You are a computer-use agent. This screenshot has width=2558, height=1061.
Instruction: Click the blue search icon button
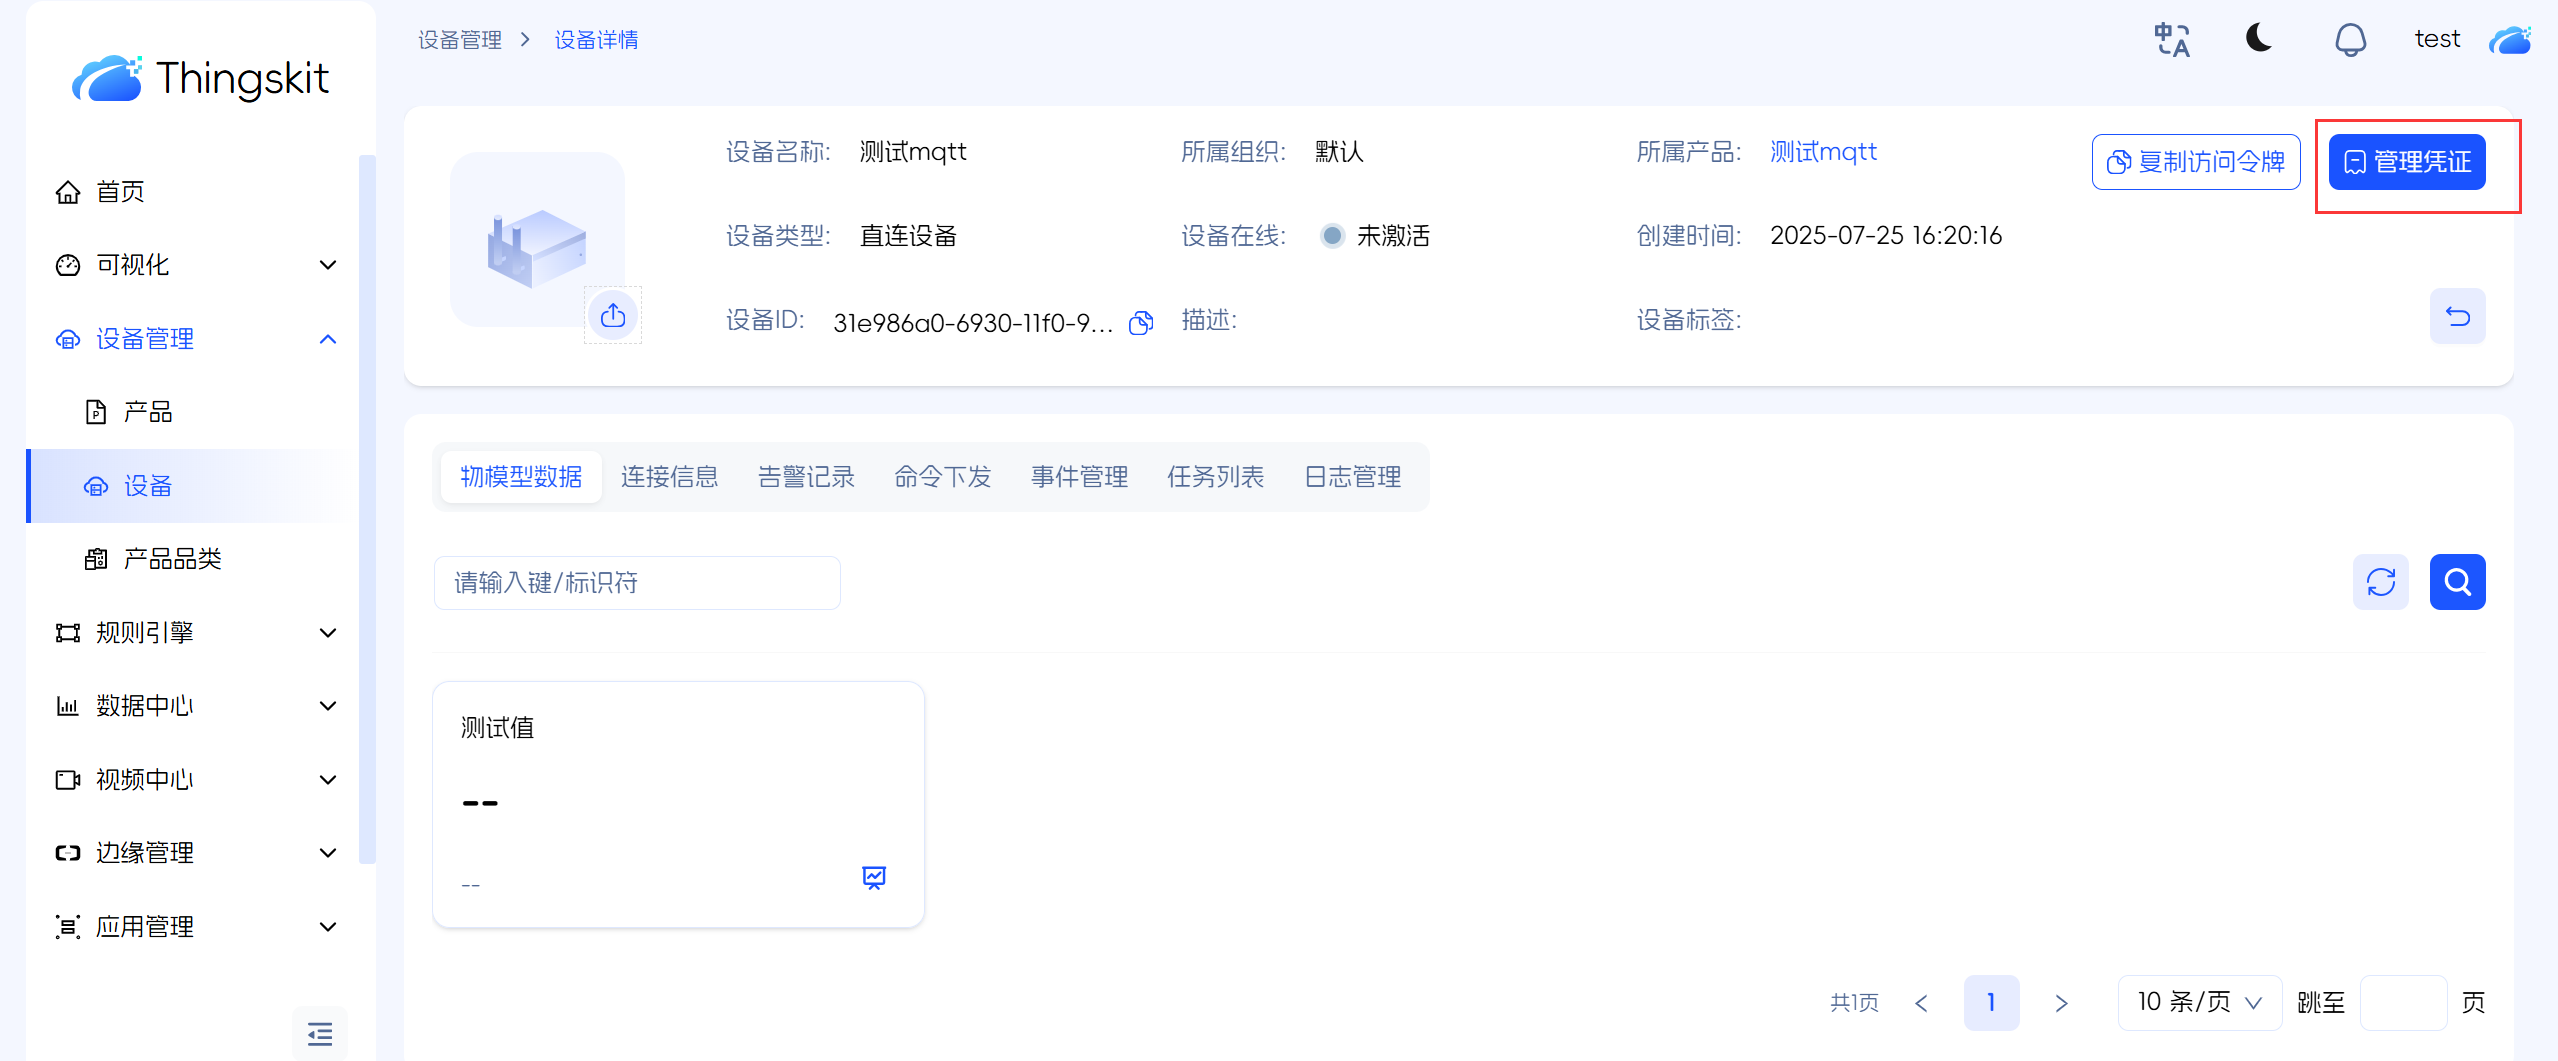(x=2457, y=582)
